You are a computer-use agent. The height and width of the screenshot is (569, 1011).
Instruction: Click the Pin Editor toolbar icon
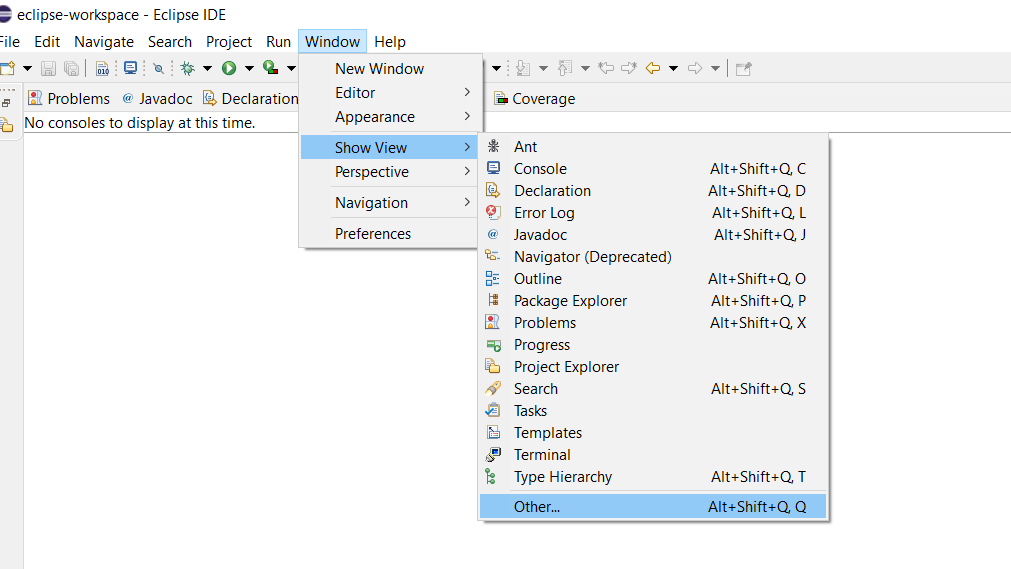tap(743, 68)
